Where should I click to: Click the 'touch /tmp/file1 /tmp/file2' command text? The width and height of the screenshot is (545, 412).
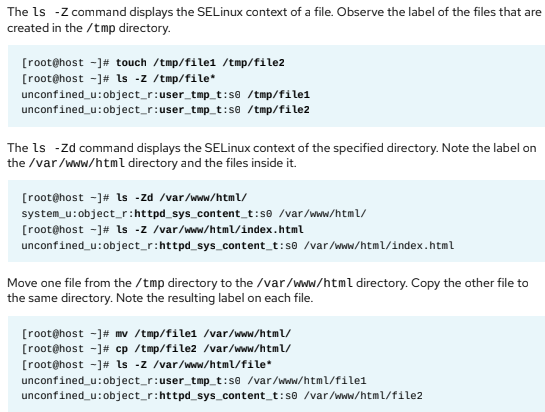(x=200, y=63)
